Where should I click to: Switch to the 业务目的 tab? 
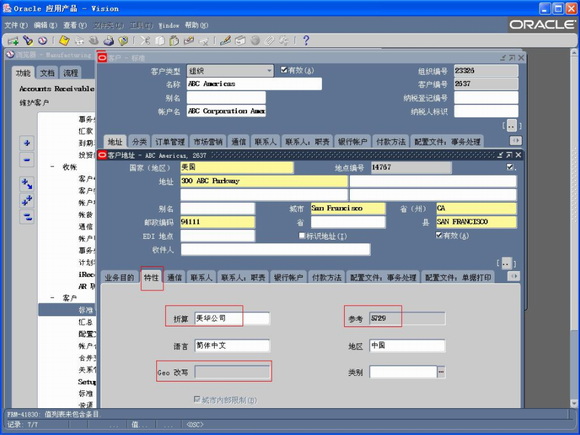[119, 277]
